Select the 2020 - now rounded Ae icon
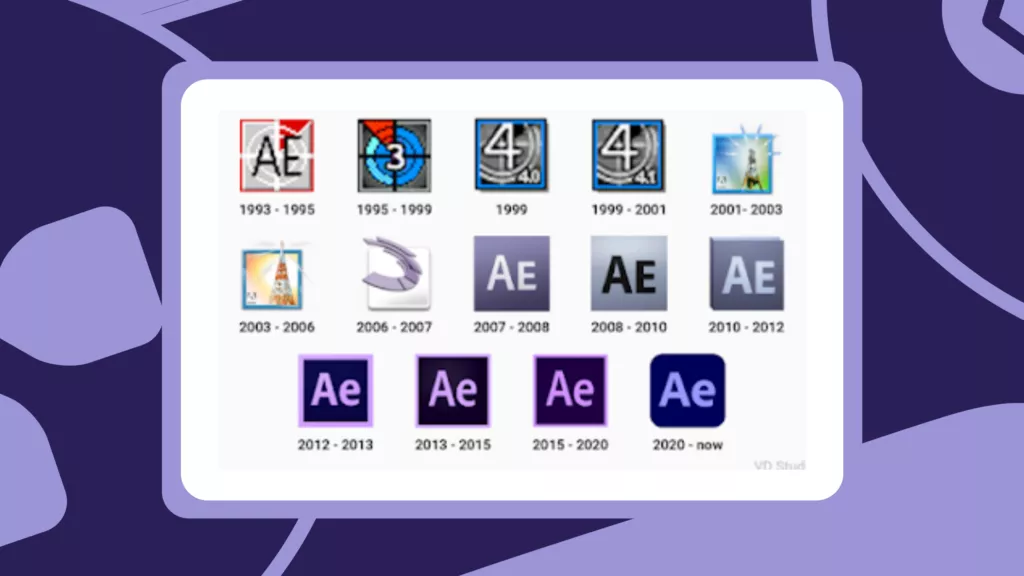The image size is (1024, 576). (688, 391)
